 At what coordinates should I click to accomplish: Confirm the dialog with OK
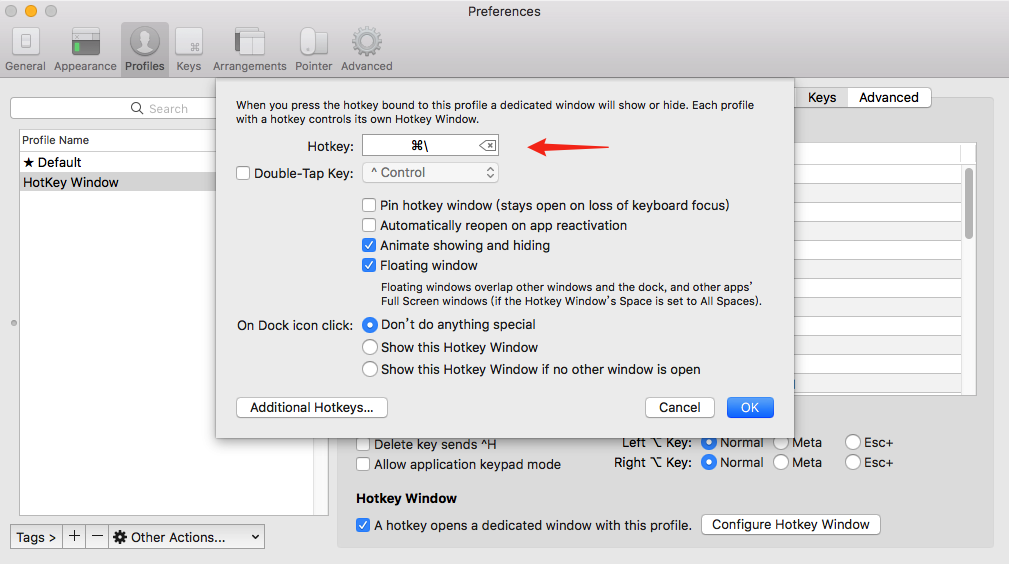tap(750, 407)
